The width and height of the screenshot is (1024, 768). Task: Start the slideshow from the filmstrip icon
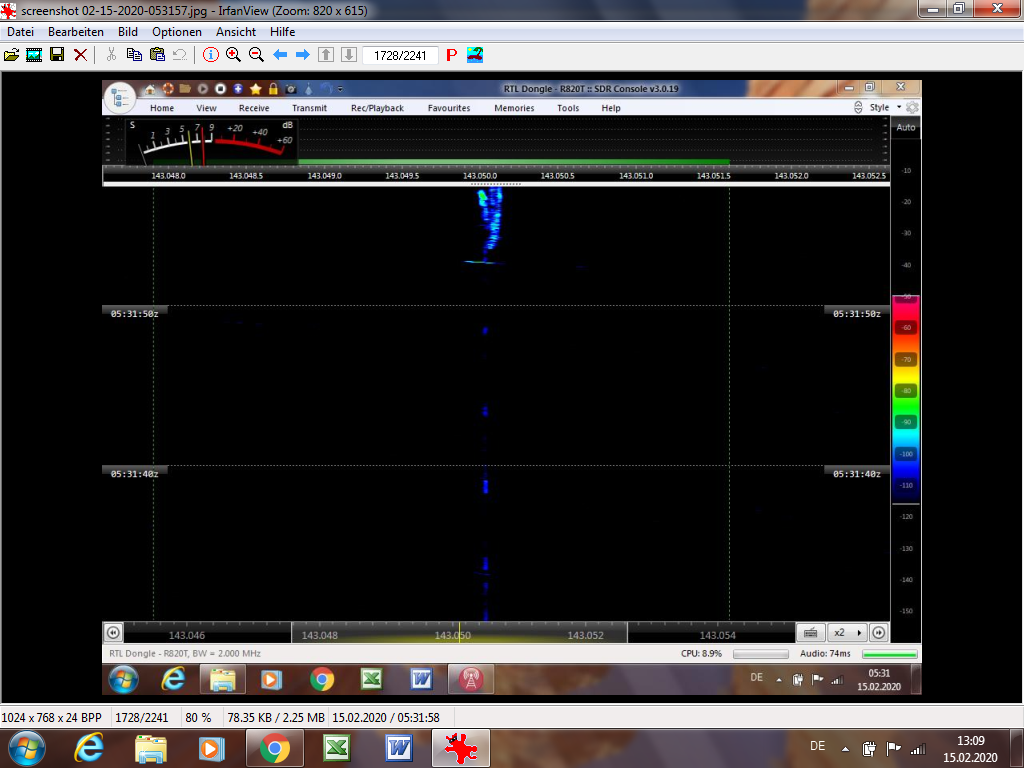34,55
